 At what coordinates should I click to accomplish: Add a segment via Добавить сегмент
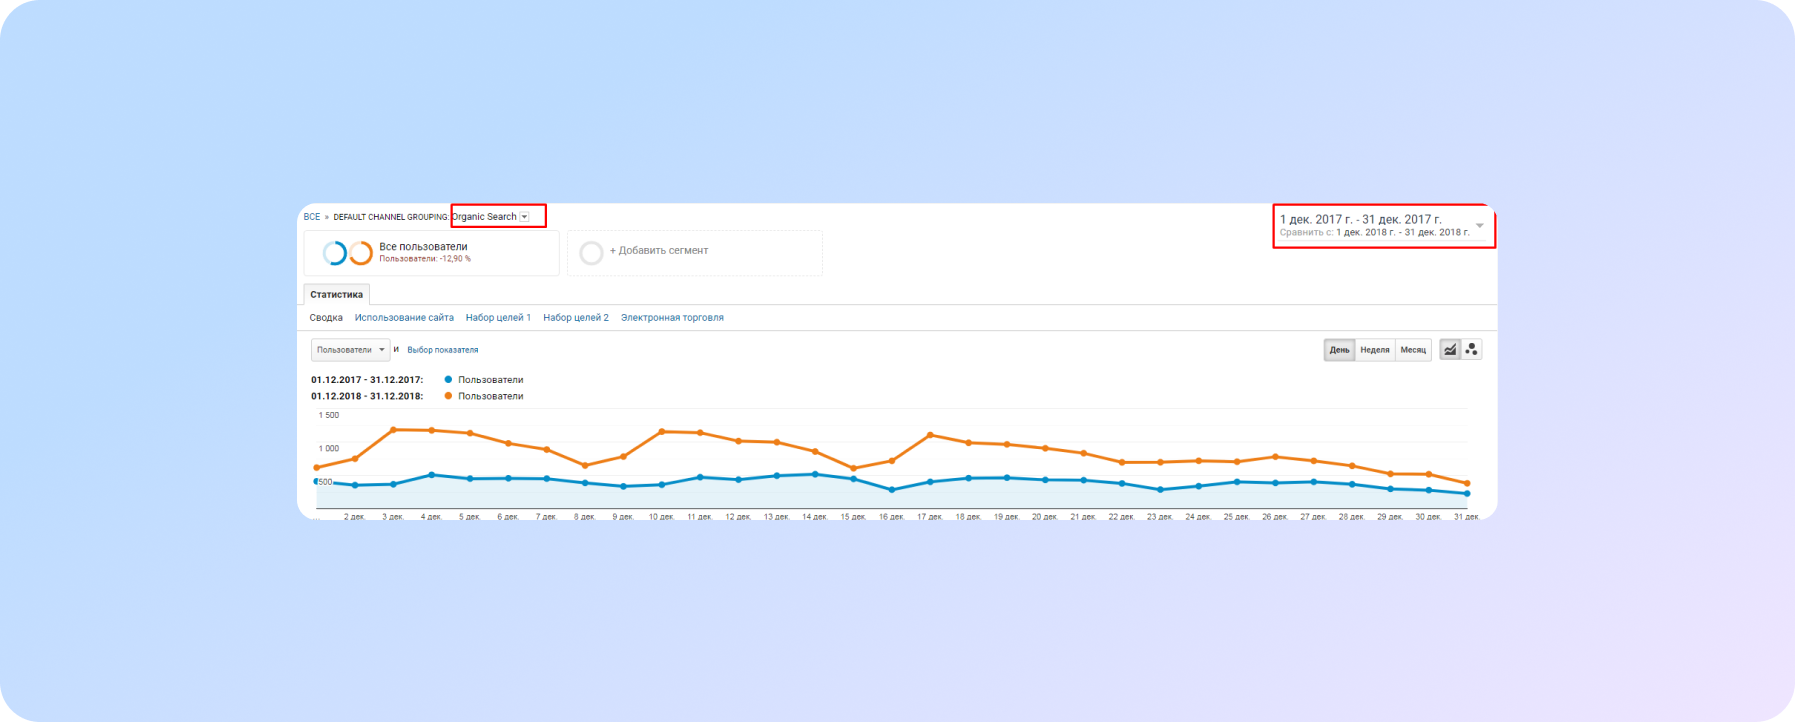(659, 251)
